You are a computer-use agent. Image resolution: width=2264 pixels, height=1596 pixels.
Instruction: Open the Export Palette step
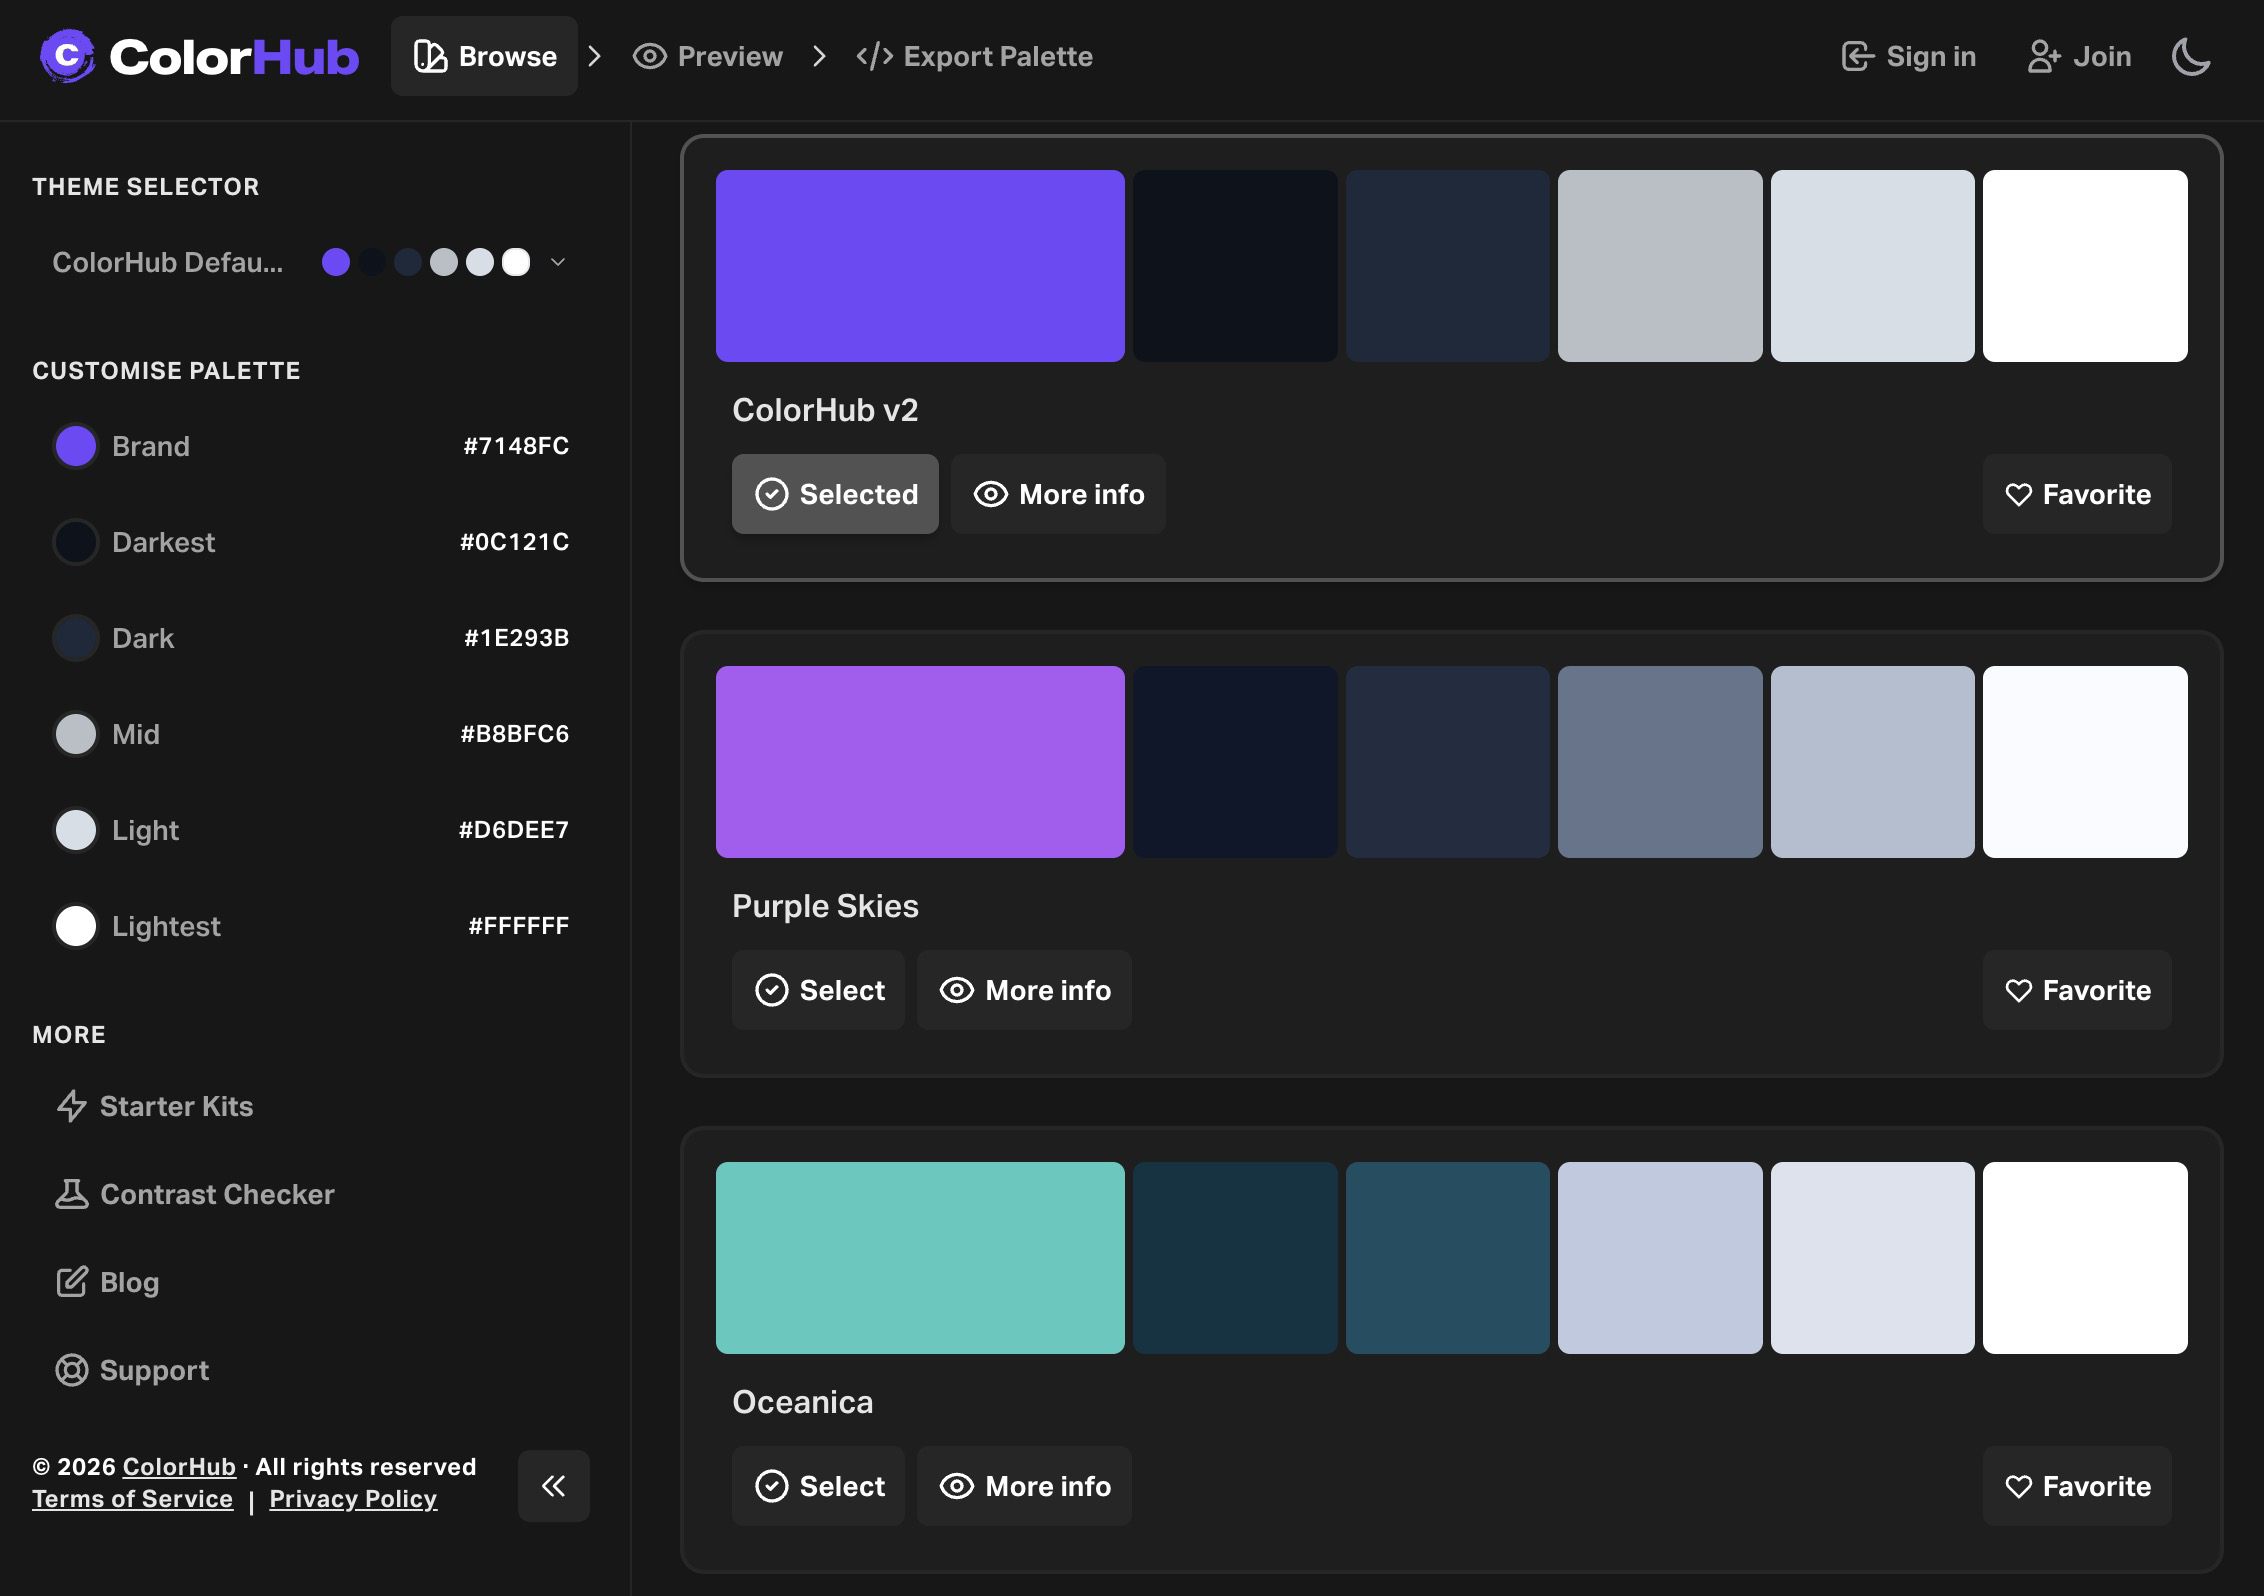click(974, 56)
